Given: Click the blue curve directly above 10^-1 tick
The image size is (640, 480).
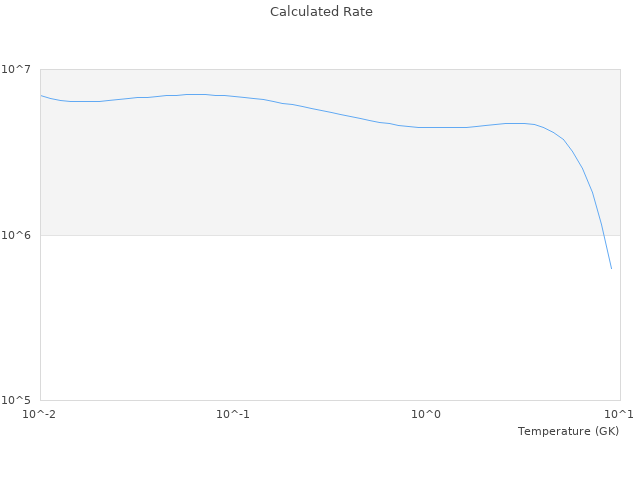Looking at the screenshot, I should click(x=233, y=96).
